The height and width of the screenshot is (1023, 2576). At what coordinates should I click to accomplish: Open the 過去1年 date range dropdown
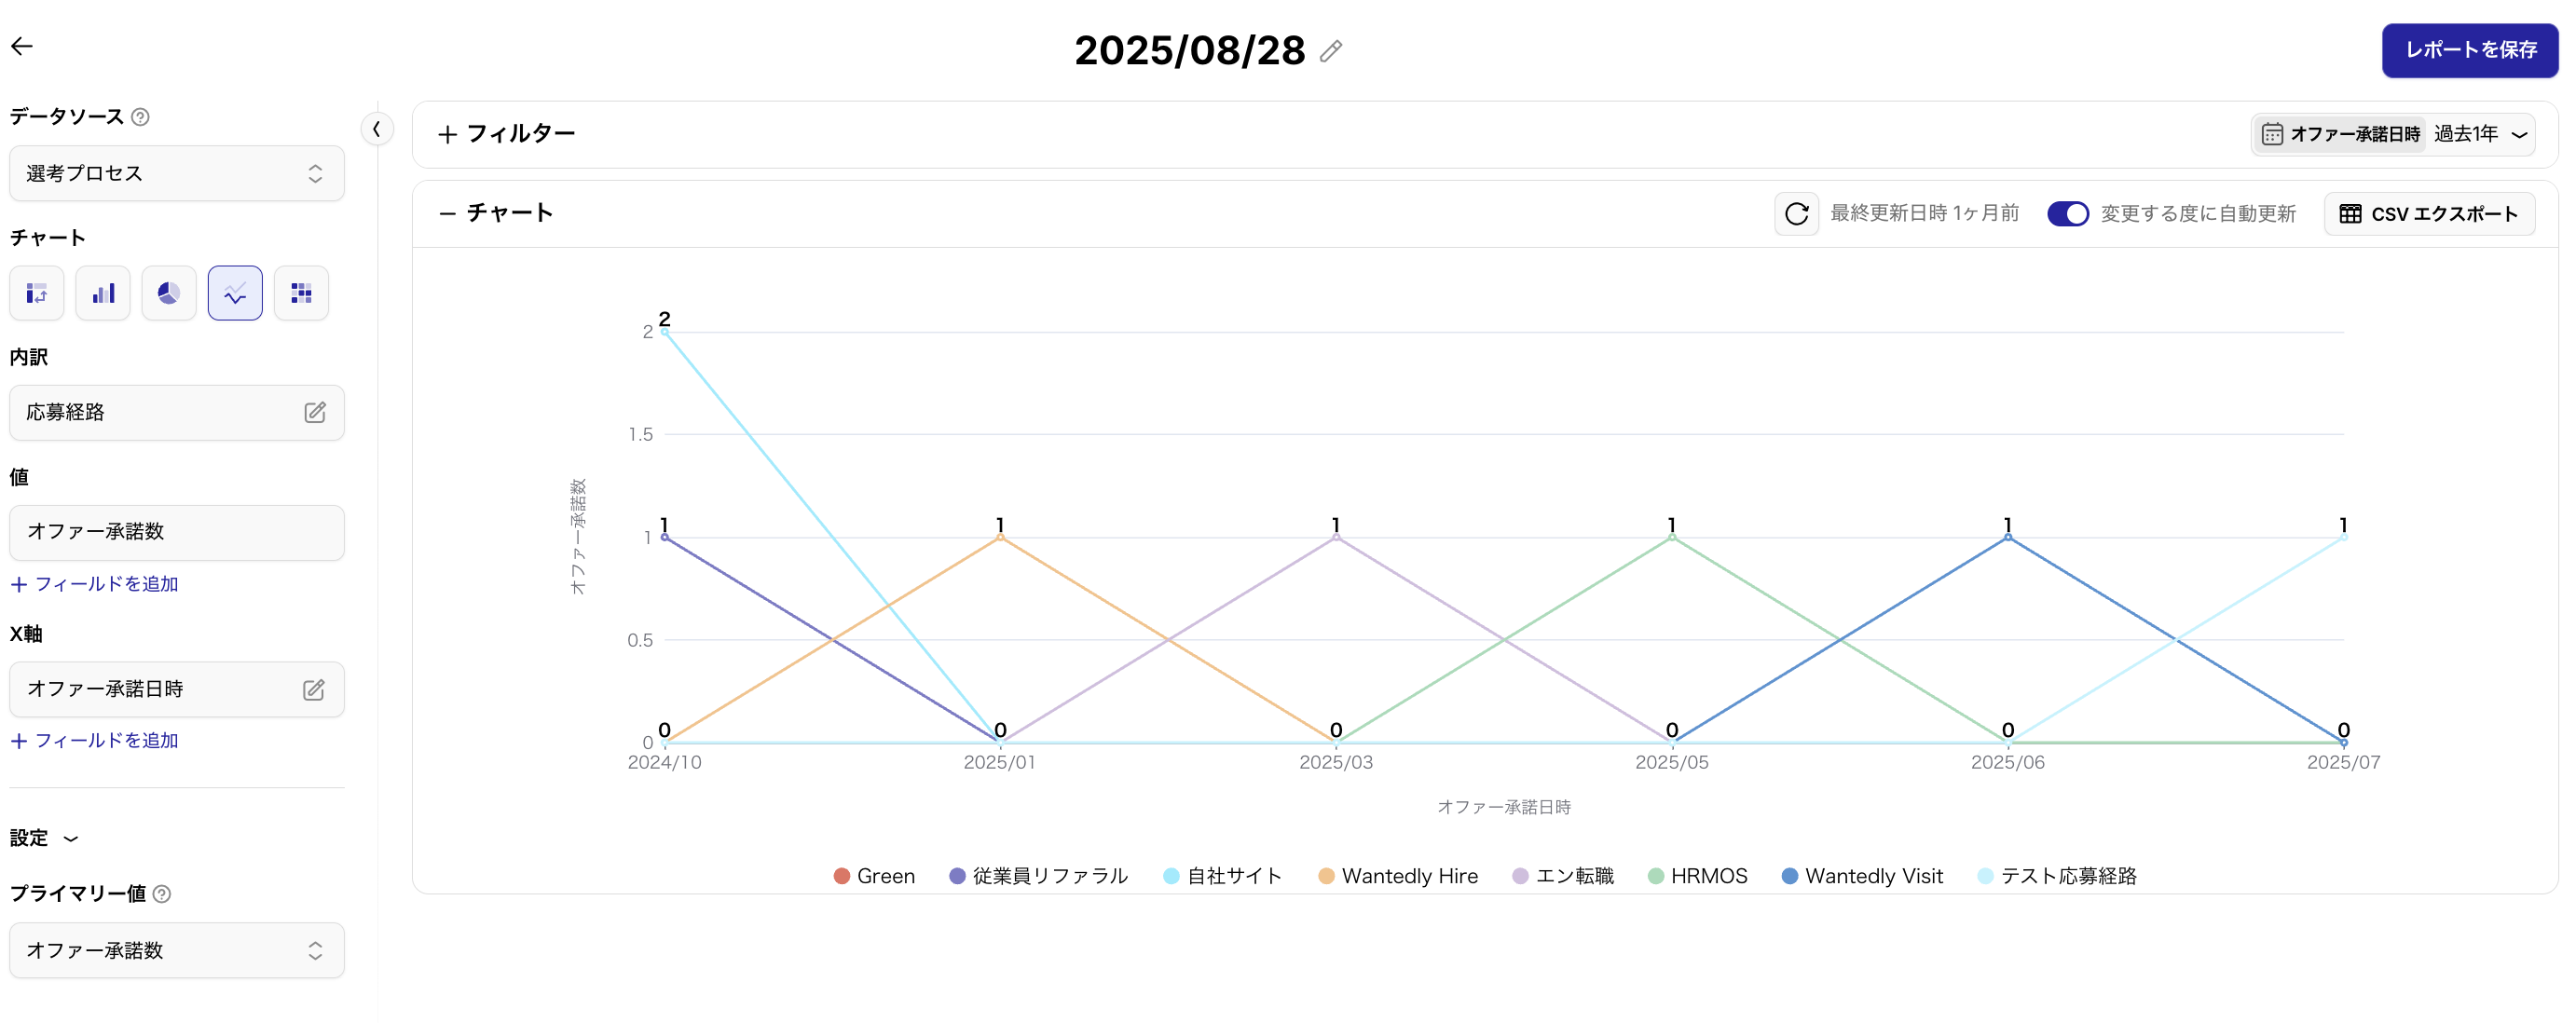point(2479,134)
